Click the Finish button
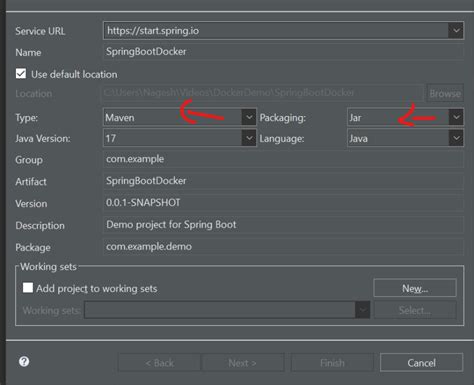474x385 pixels. (x=332, y=362)
